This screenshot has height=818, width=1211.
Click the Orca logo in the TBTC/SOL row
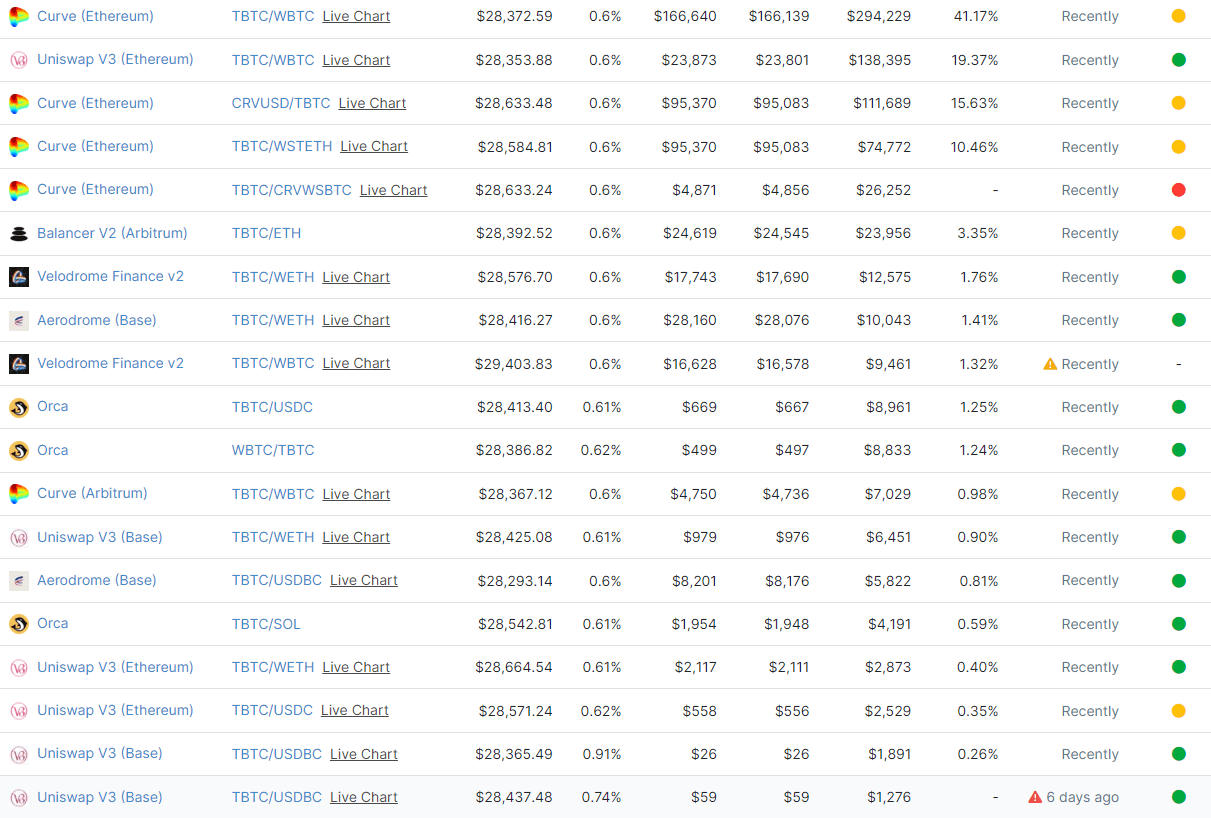[x=18, y=624]
